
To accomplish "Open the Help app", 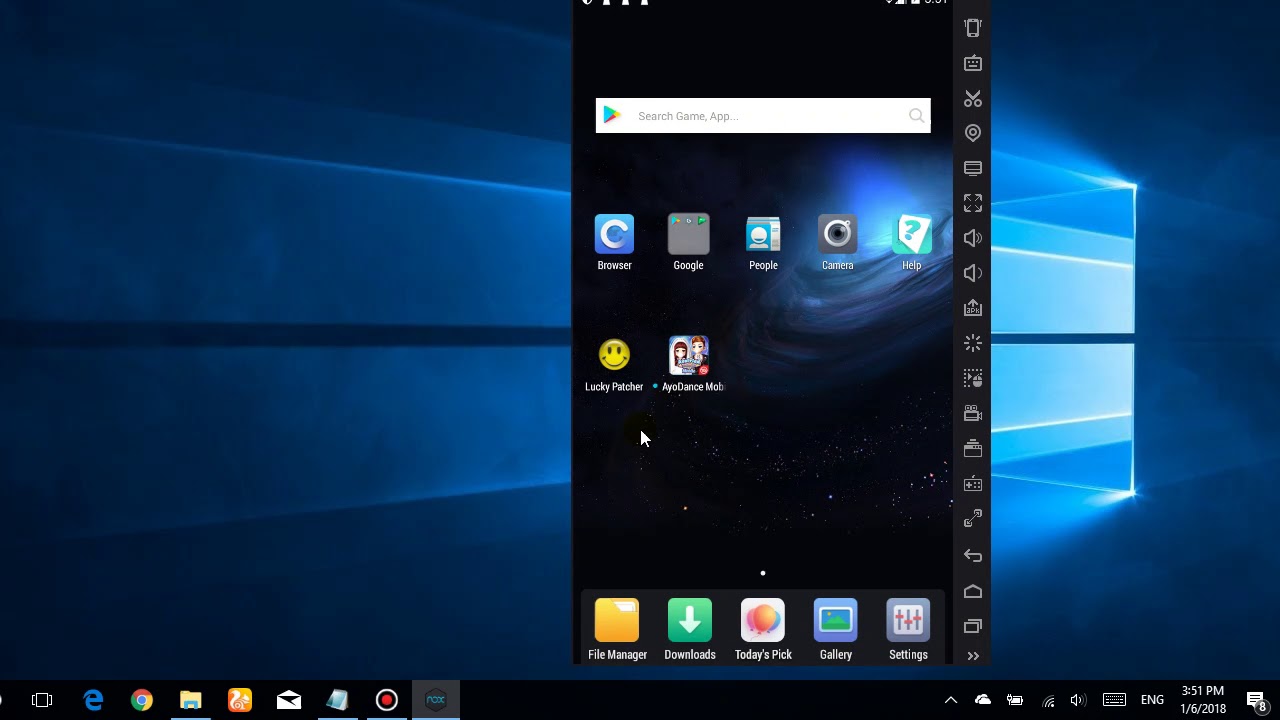I will [911, 235].
